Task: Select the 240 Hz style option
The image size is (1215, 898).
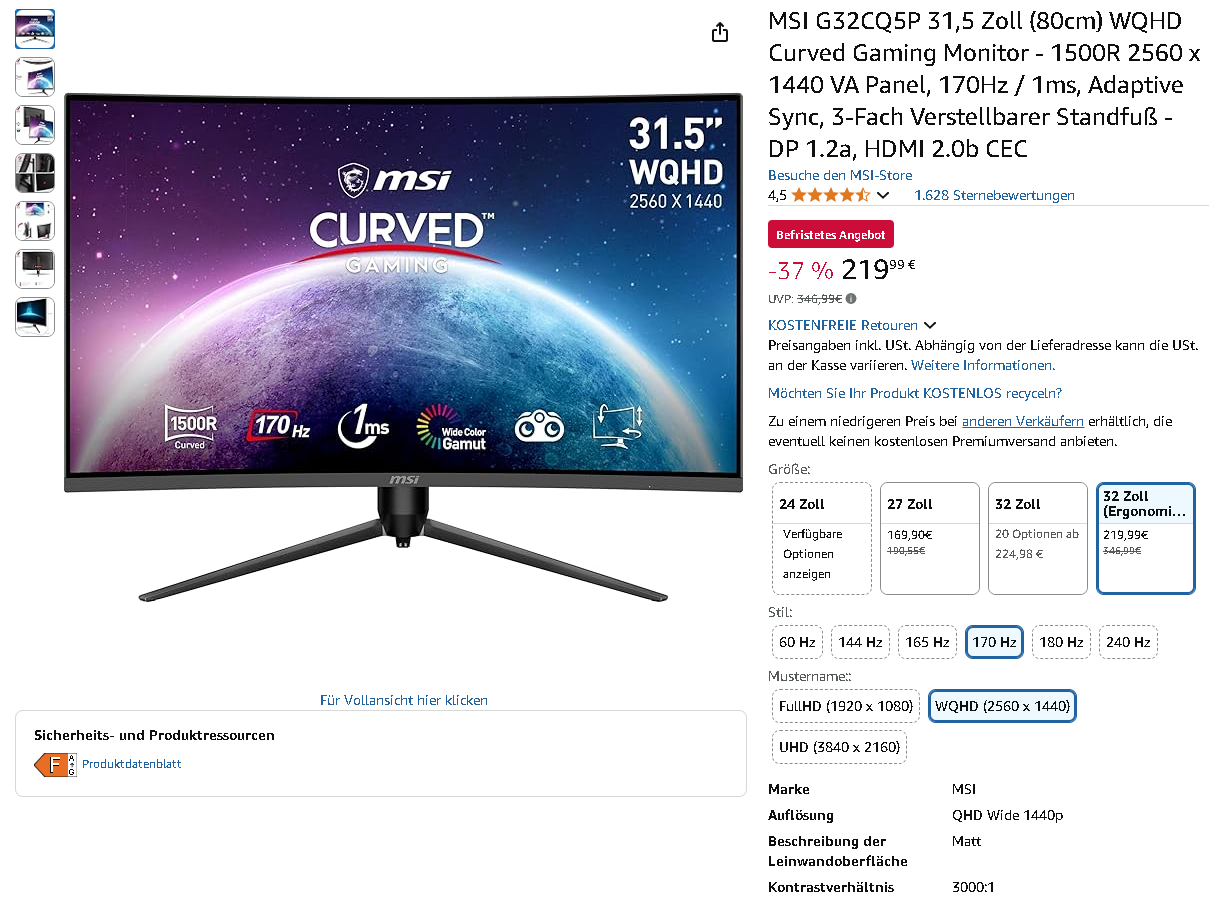Action: coord(1128,642)
